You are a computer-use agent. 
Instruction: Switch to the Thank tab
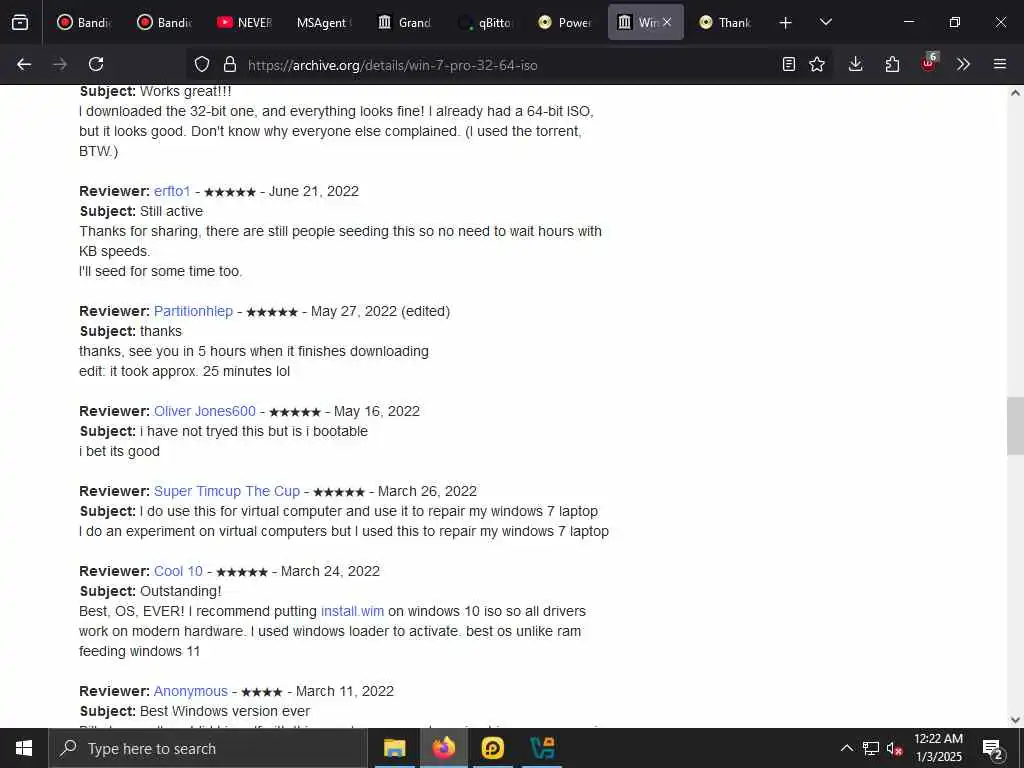[x=725, y=22]
